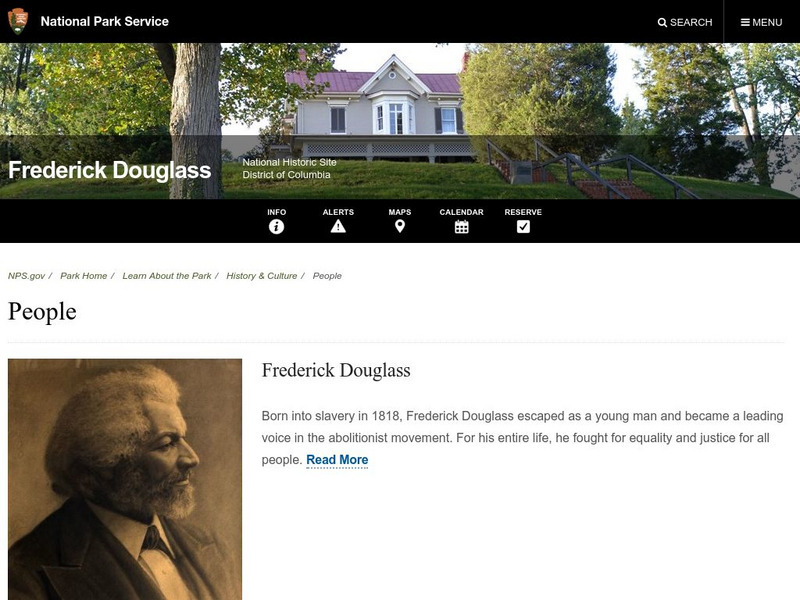
Task: Follow the Read More link
Action: pos(337,460)
